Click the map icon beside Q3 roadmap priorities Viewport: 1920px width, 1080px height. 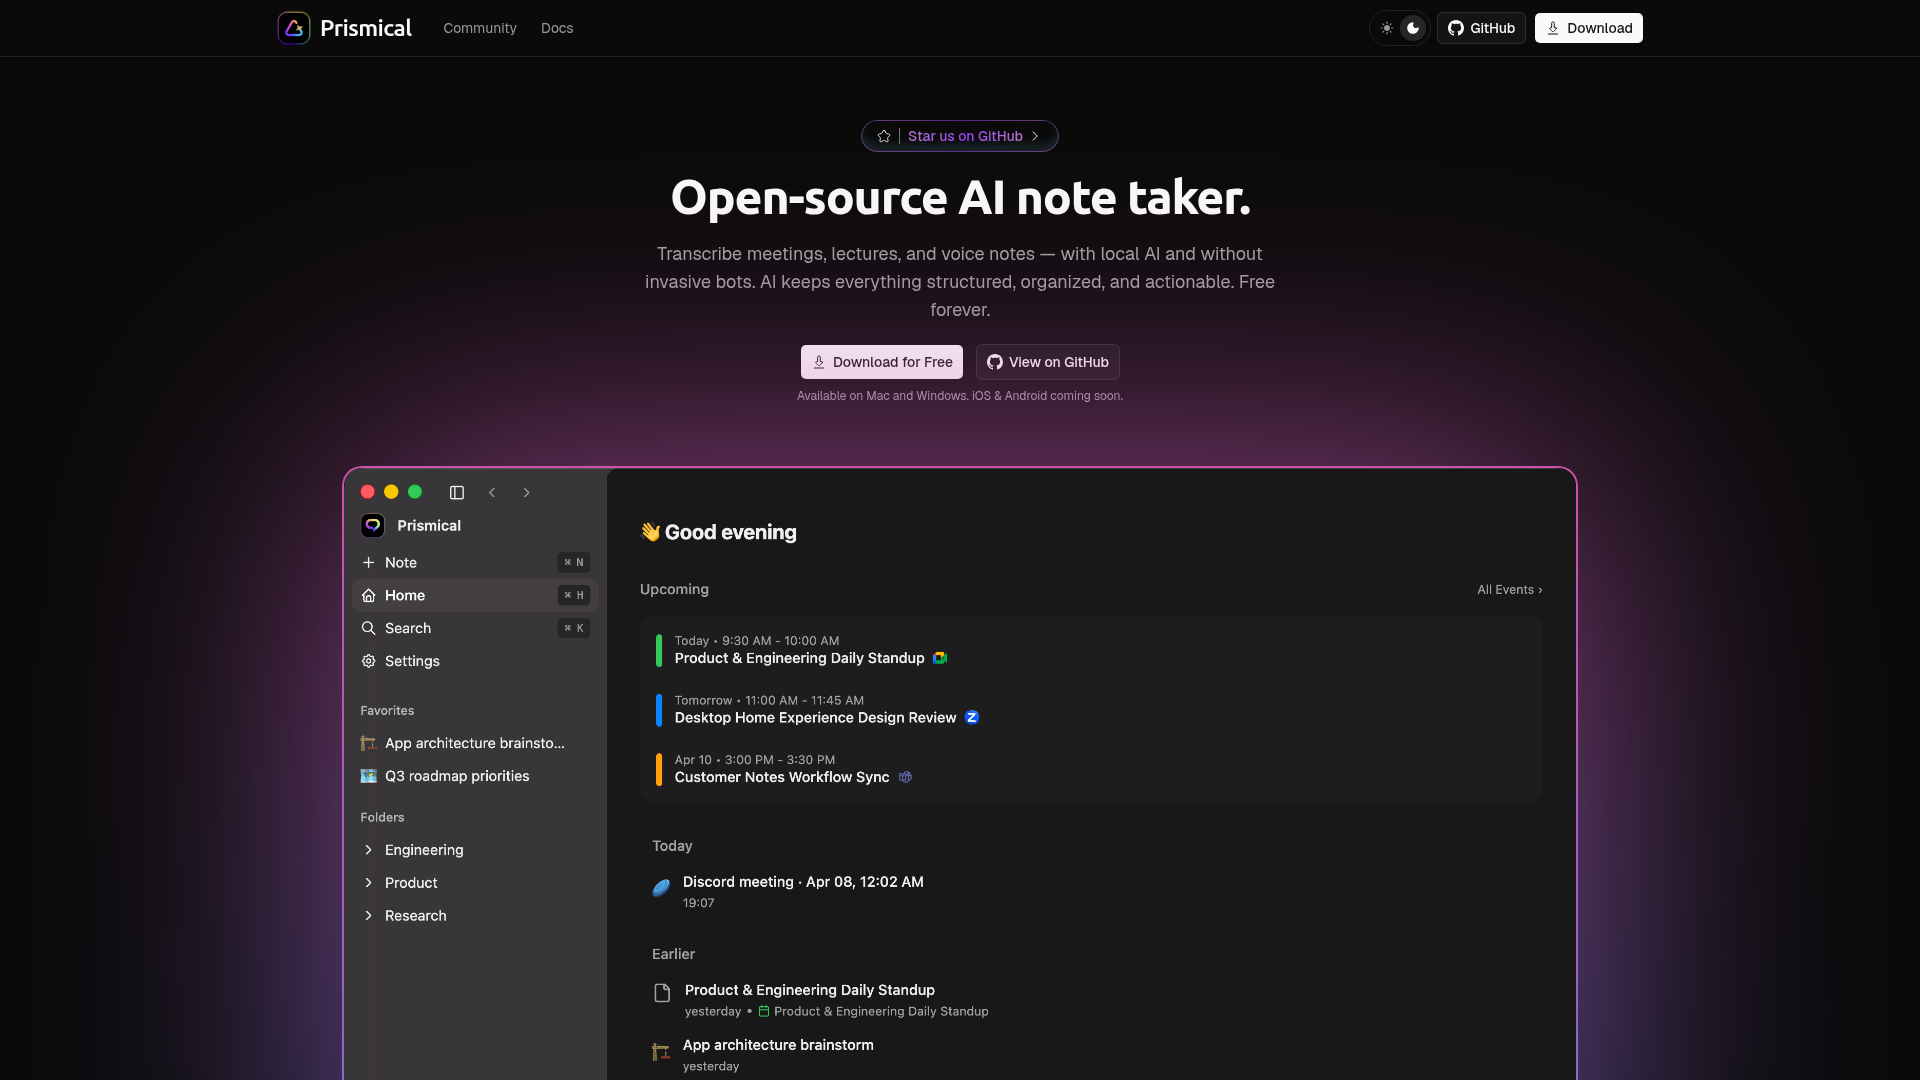[369, 776]
